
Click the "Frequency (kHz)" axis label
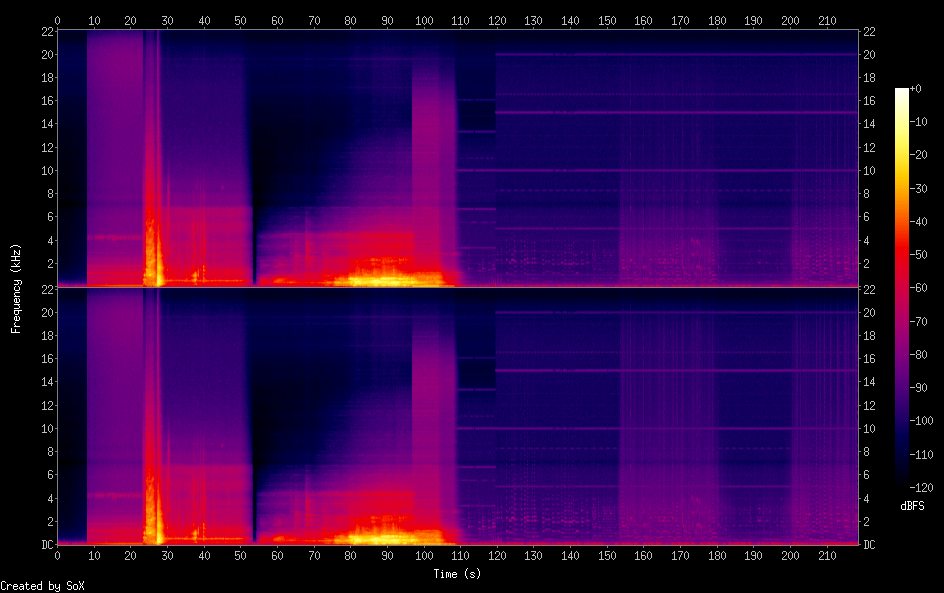[16, 287]
